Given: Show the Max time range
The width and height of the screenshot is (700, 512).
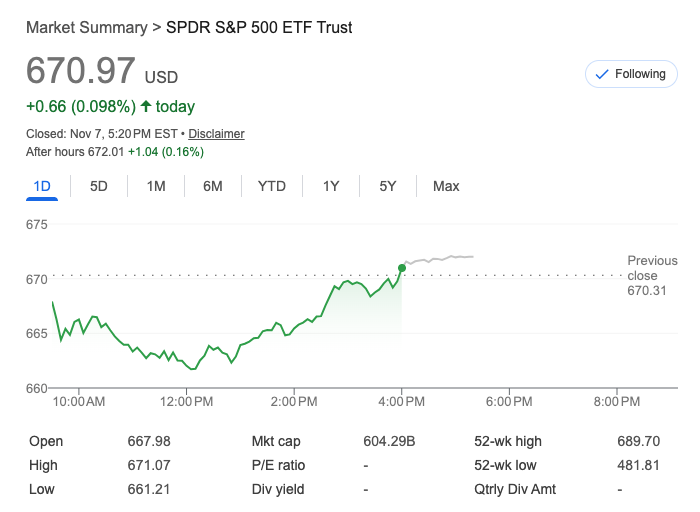Looking at the screenshot, I should [x=446, y=186].
